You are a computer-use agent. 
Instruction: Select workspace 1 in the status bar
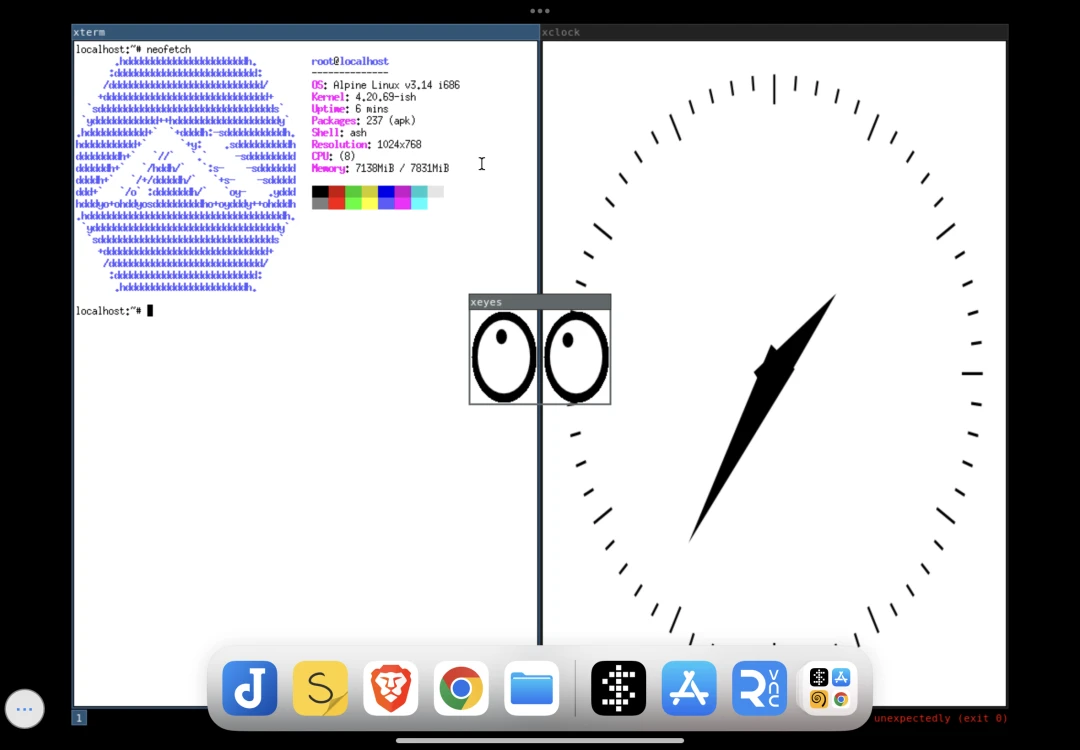click(x=79, y=717)
